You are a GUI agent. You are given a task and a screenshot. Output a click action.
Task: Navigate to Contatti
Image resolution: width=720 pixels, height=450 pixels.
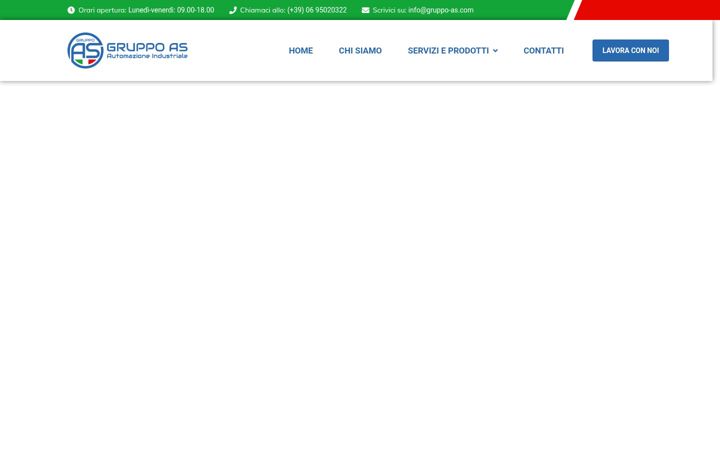point(543,51)
